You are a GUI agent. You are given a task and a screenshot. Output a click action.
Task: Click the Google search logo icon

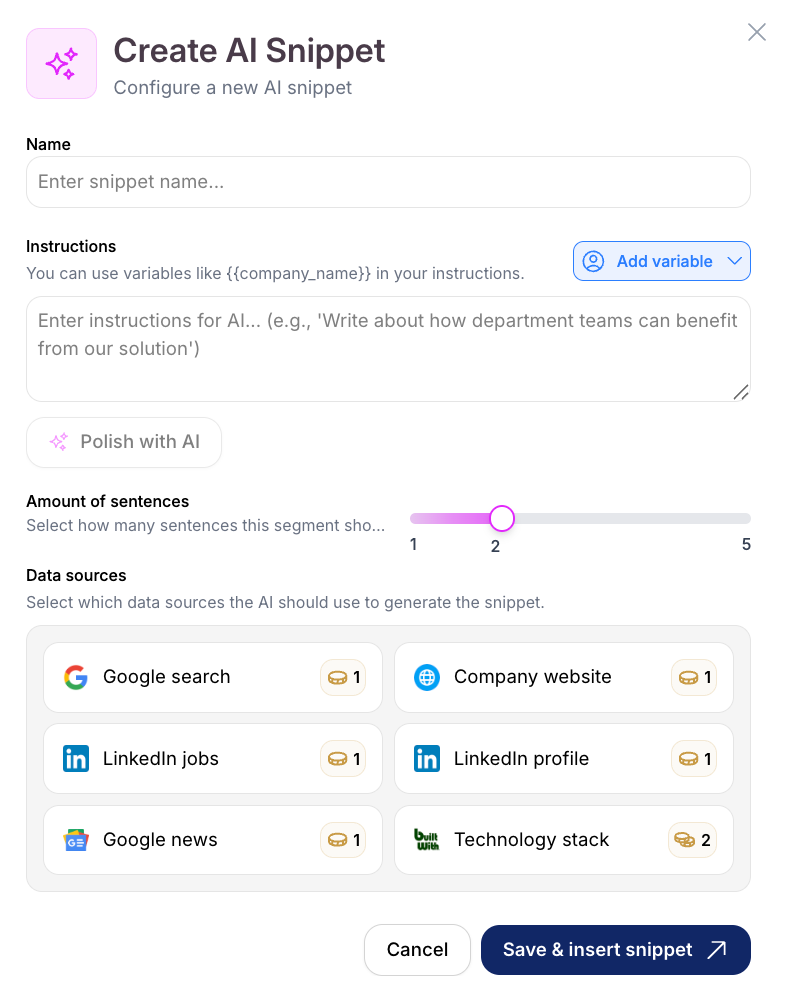(76, 677)
